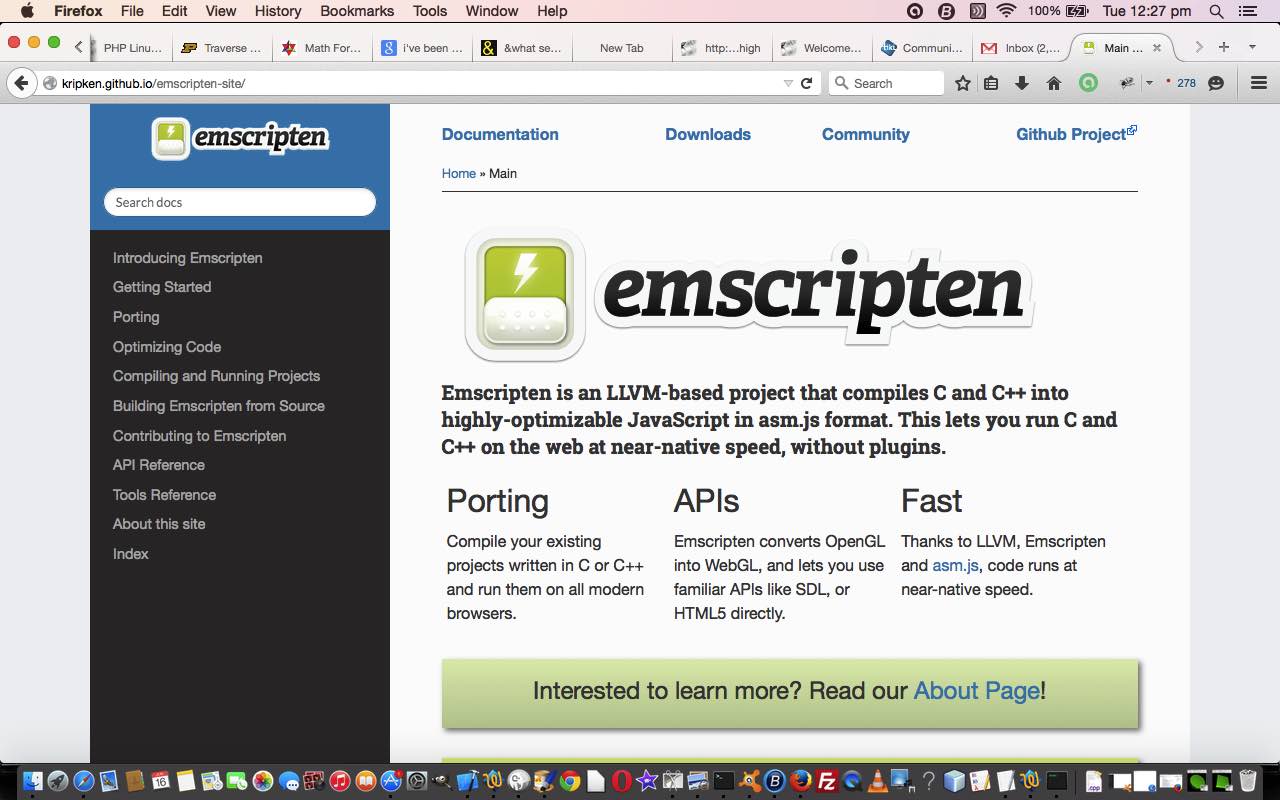
Task: Open Finder from the Dock
Action: click(x=32, y=780)
